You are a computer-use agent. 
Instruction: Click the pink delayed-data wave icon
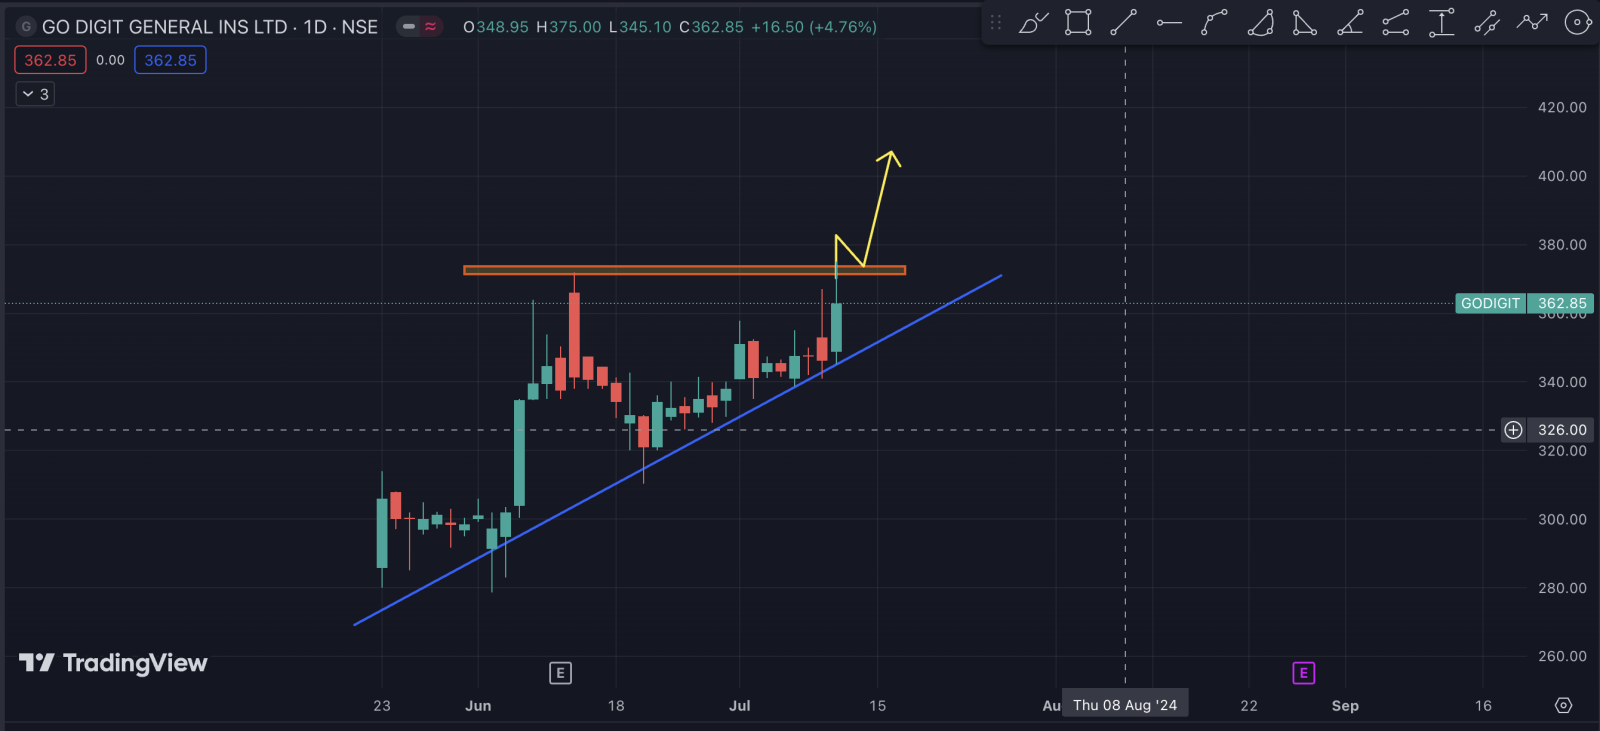[x=431, y=27]
